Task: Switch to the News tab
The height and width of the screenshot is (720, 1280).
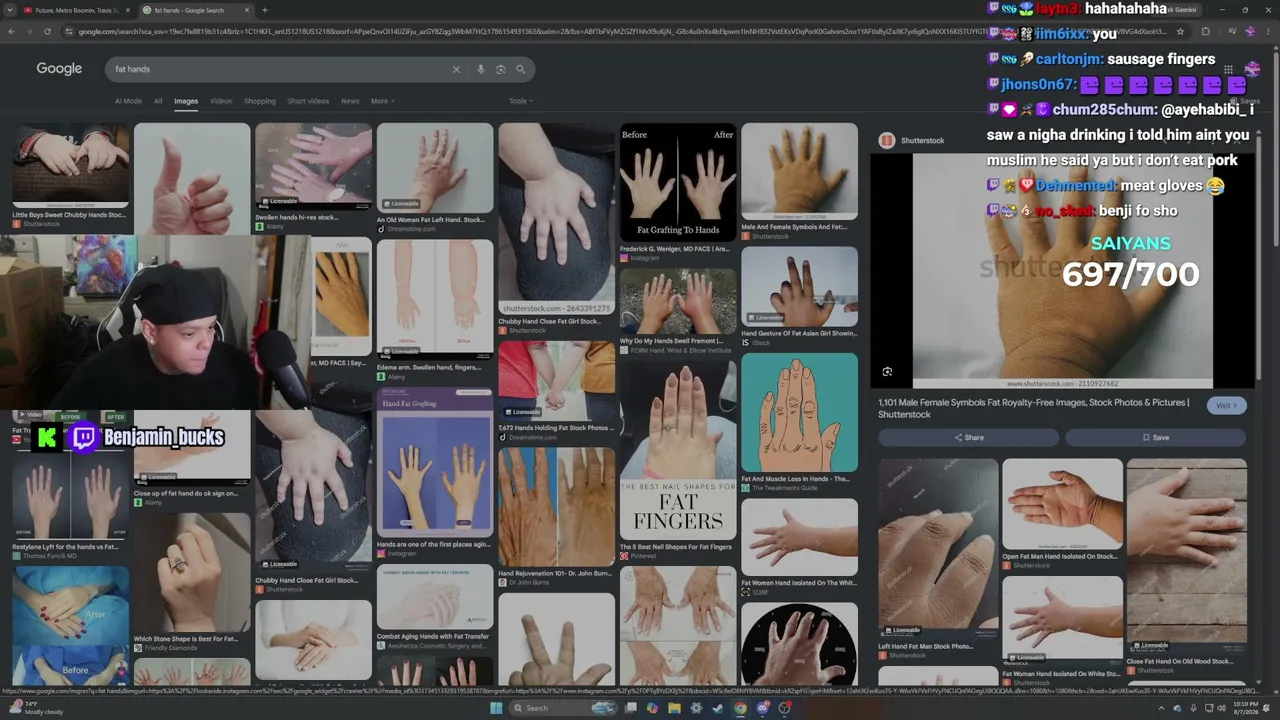Action: [x=350, y=101]
